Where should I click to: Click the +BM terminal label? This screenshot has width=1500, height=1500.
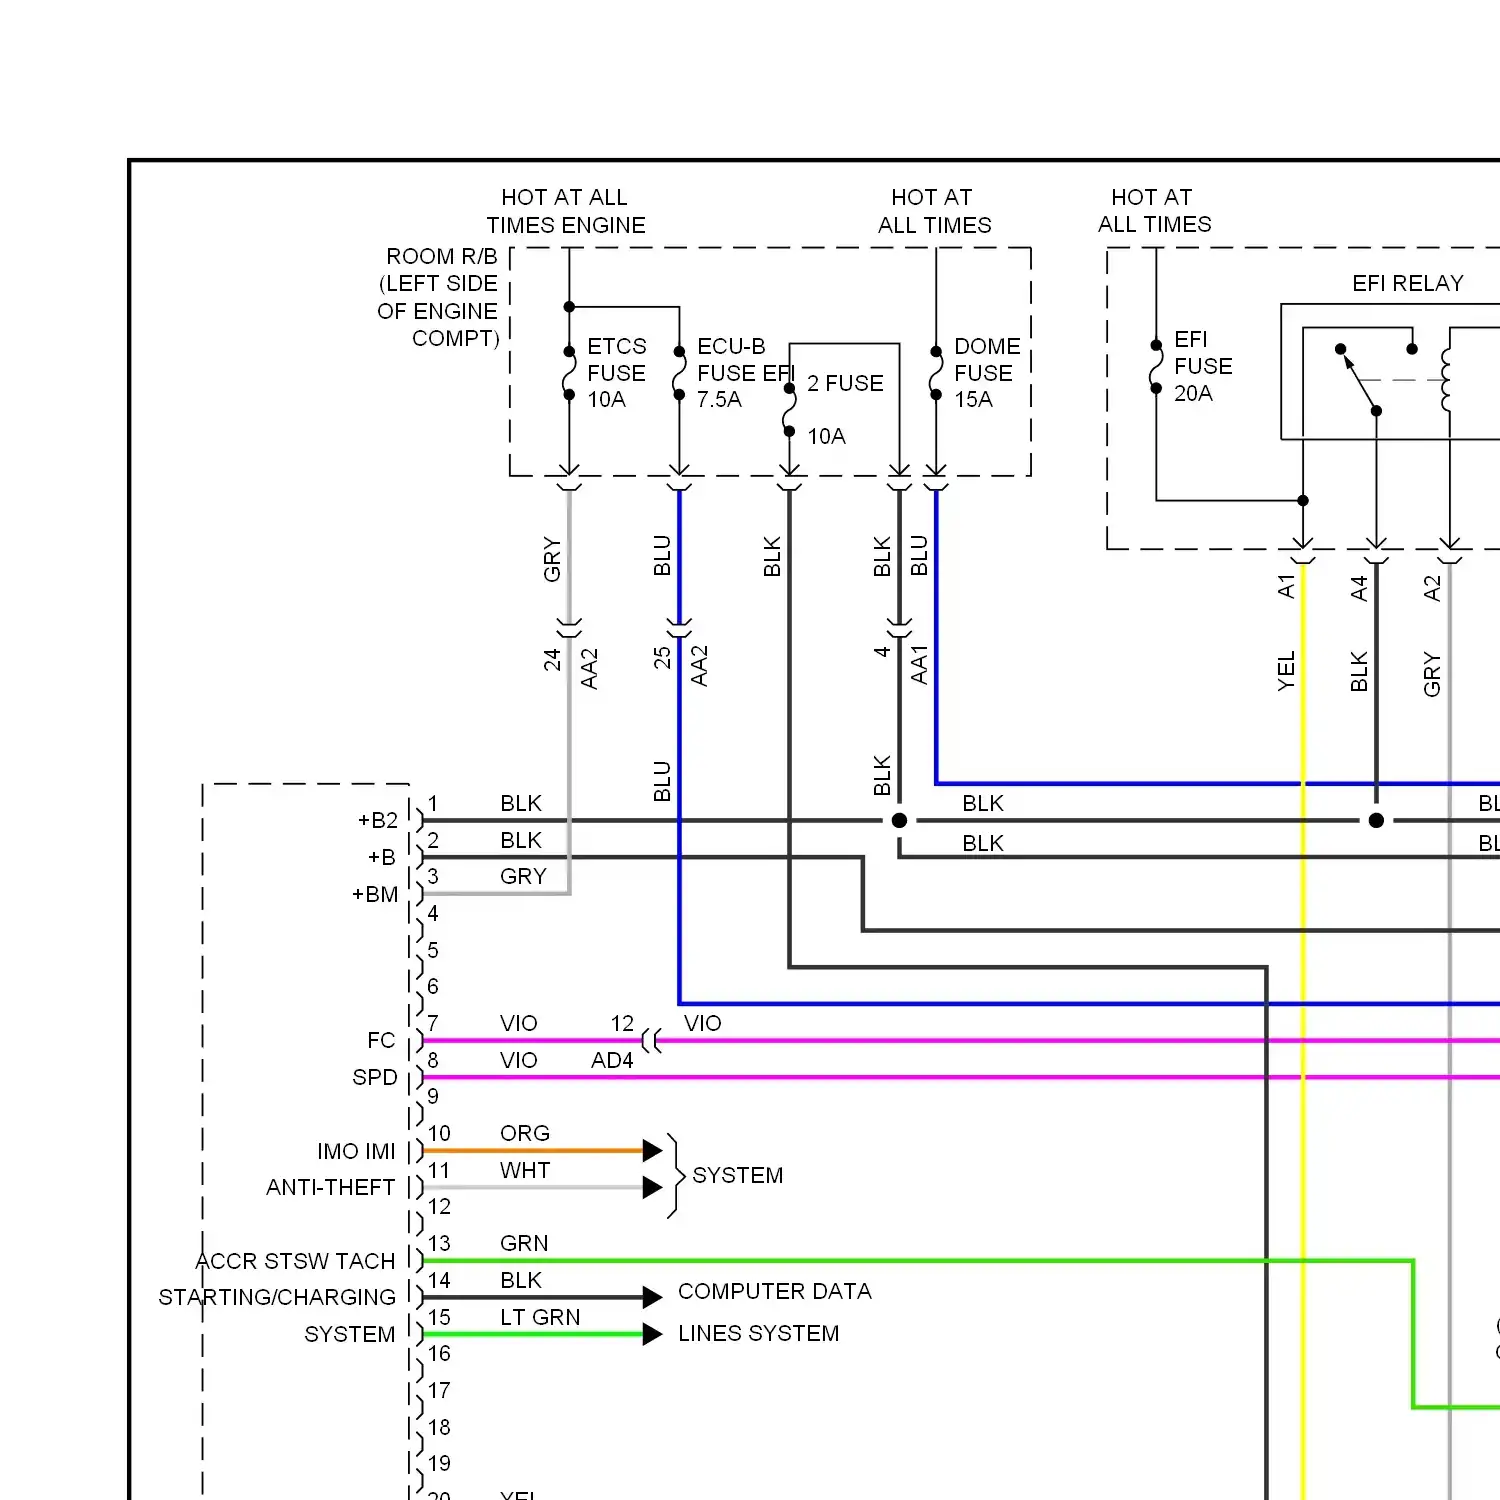click(375, 894)
